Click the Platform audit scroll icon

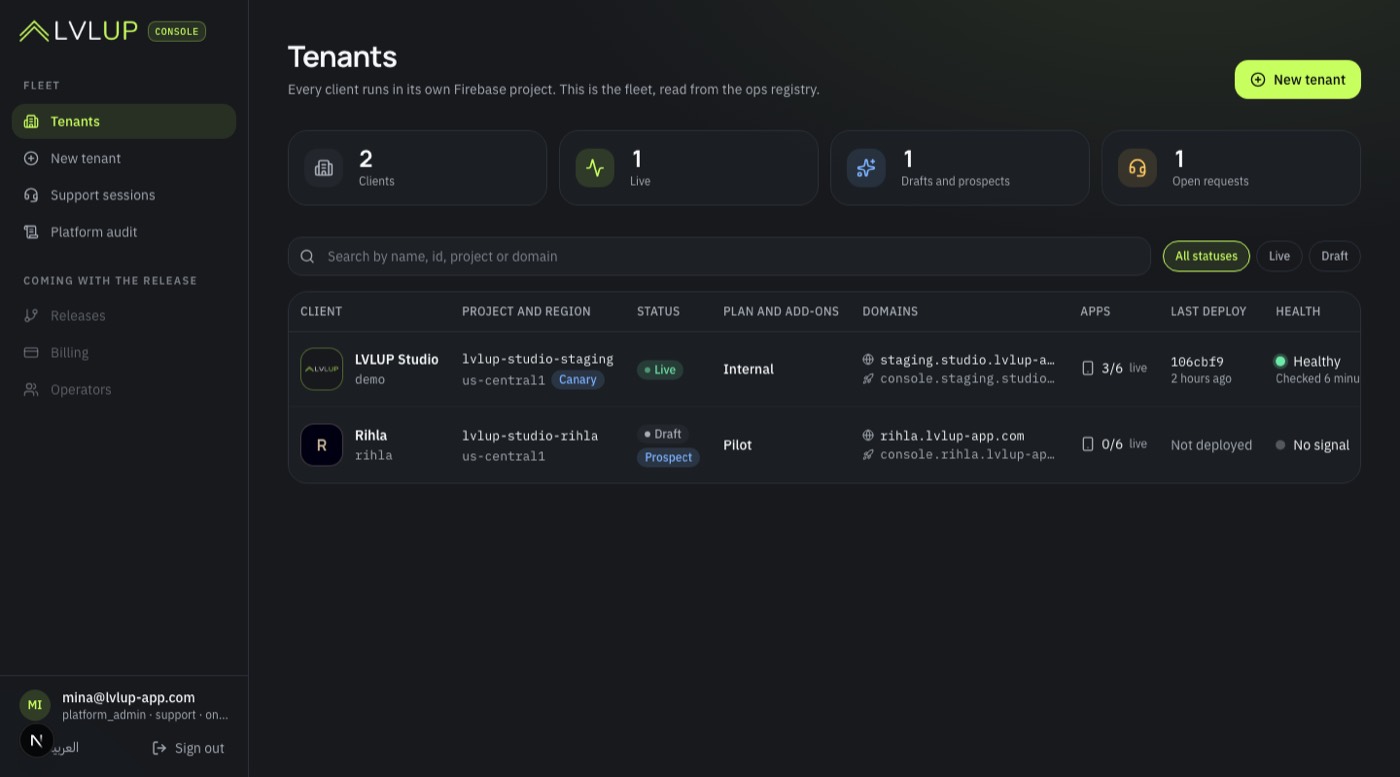pos(31,233)
